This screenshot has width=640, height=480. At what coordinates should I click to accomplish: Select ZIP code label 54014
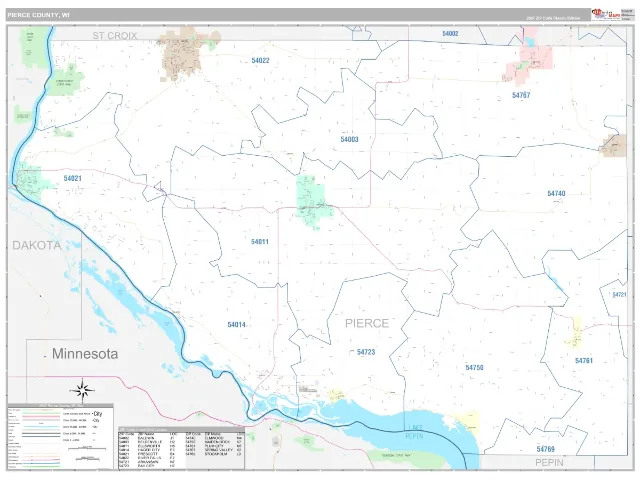[x=237, y=325]
